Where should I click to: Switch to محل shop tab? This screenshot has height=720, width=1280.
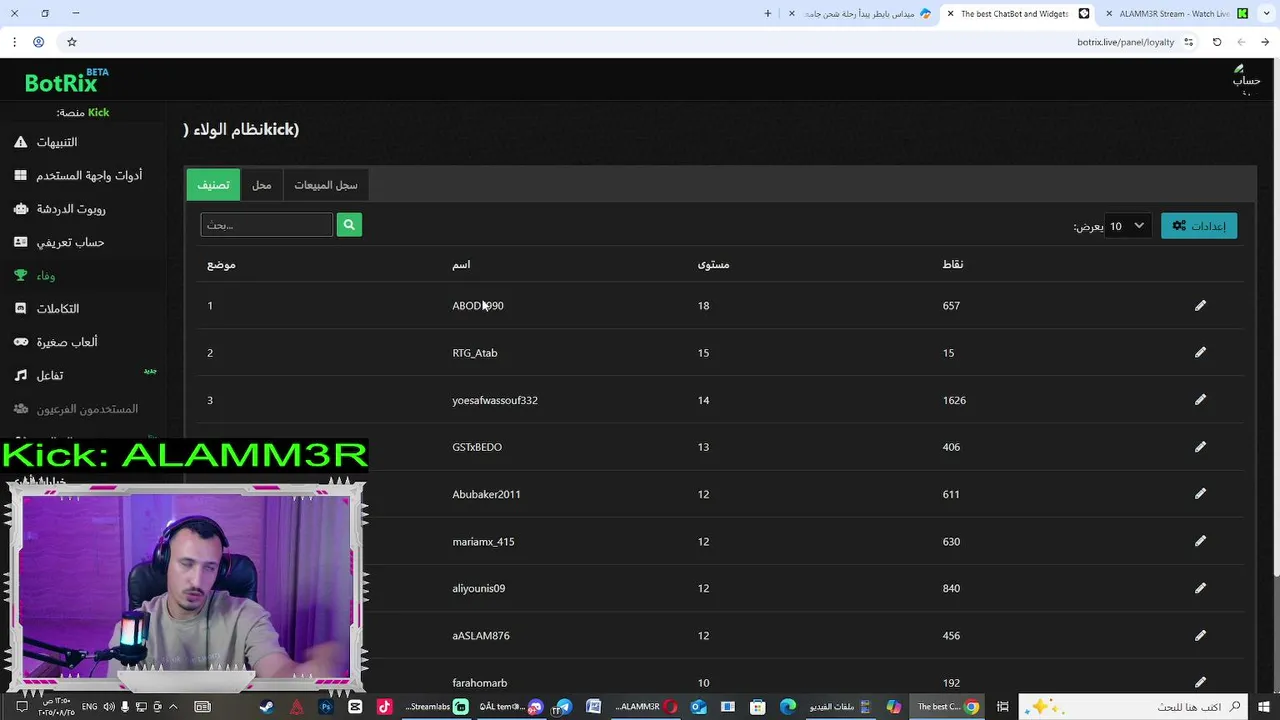tap(262, 185)
